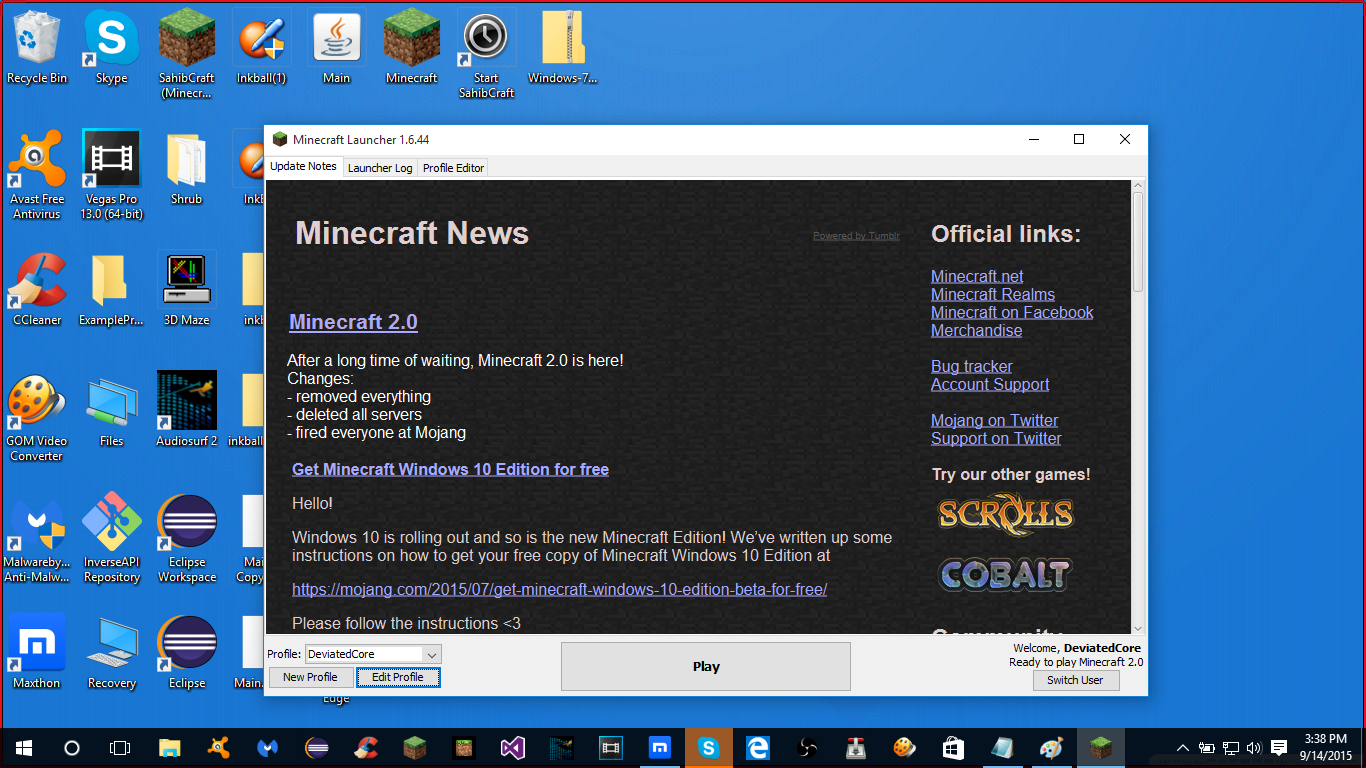This screenshot has width=1366, height=768.
Task: Click the Cobalt game logo
Action: [1004, 575]
